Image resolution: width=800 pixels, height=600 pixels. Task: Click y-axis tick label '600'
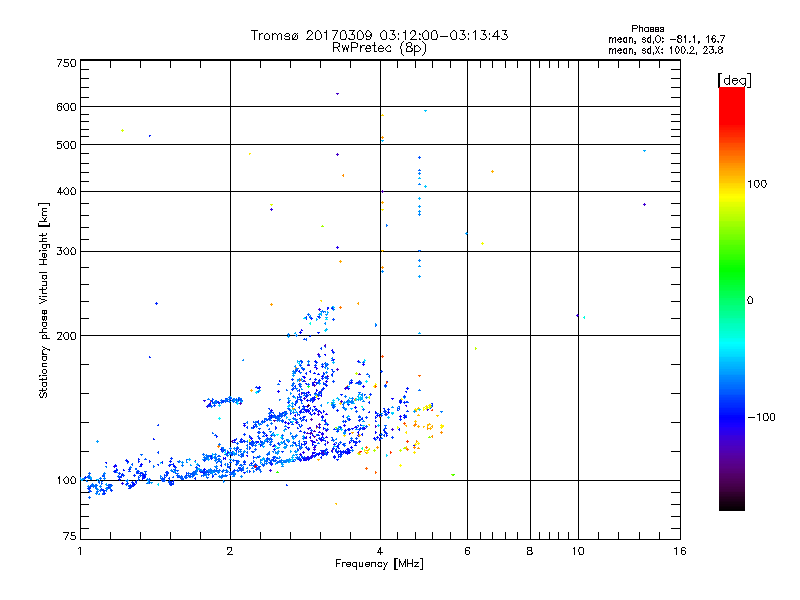click(66, 107)
